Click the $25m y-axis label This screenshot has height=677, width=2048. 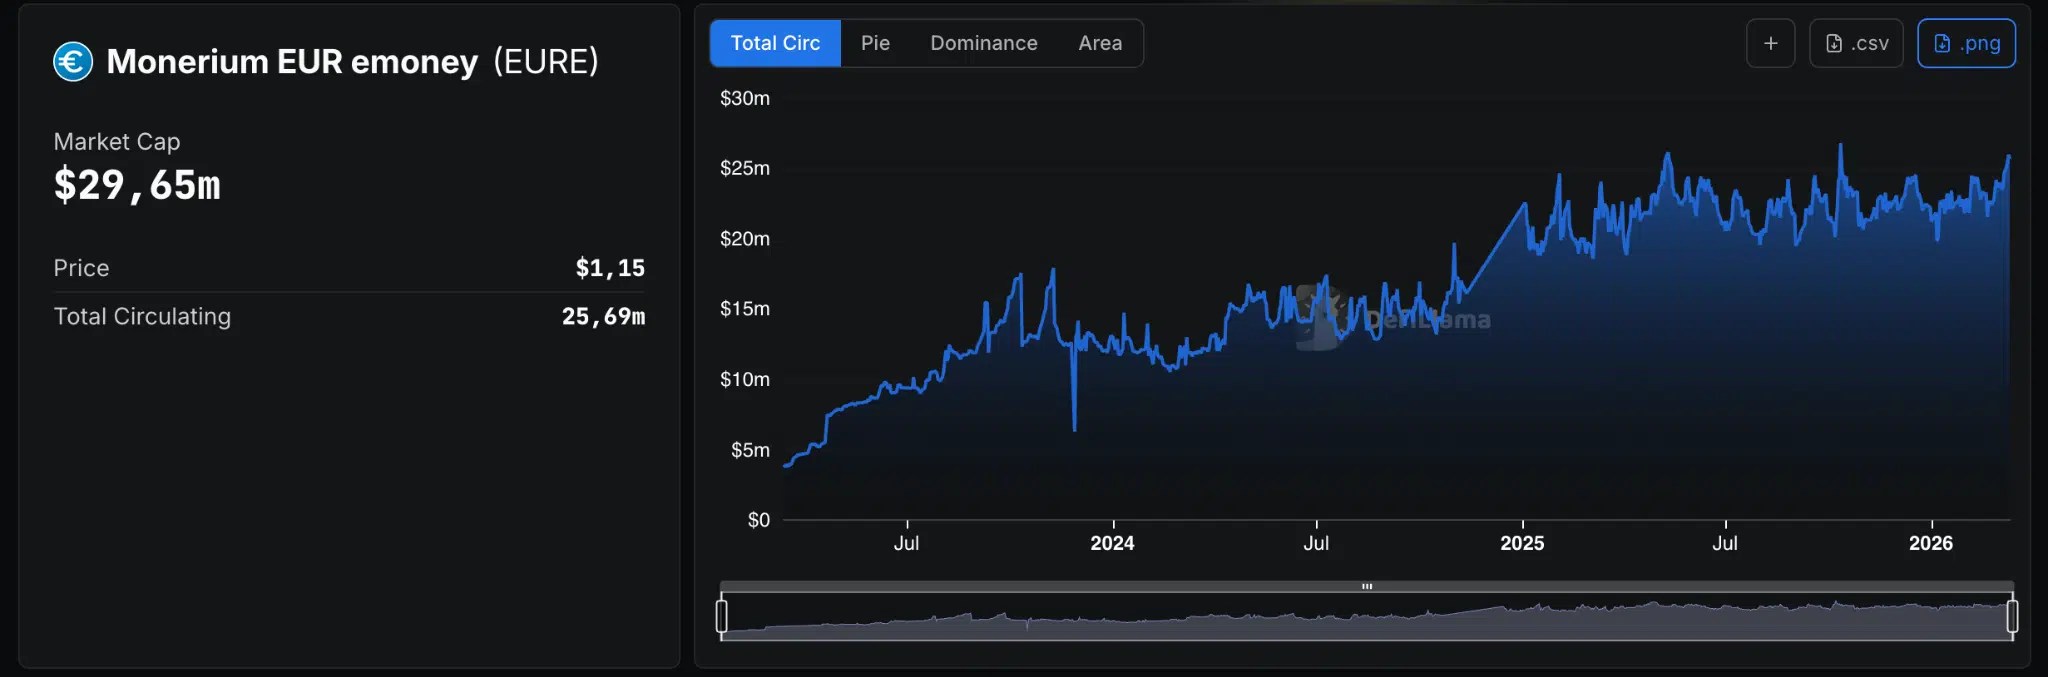click(x=745, y=168)
